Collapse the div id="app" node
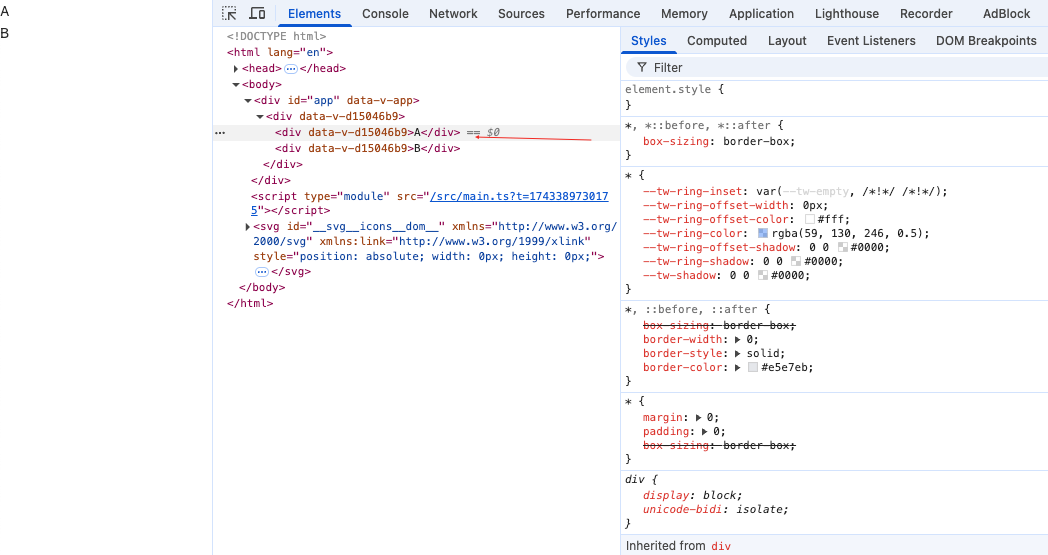This screenshot has height=555, width=1048. point(248,101)
